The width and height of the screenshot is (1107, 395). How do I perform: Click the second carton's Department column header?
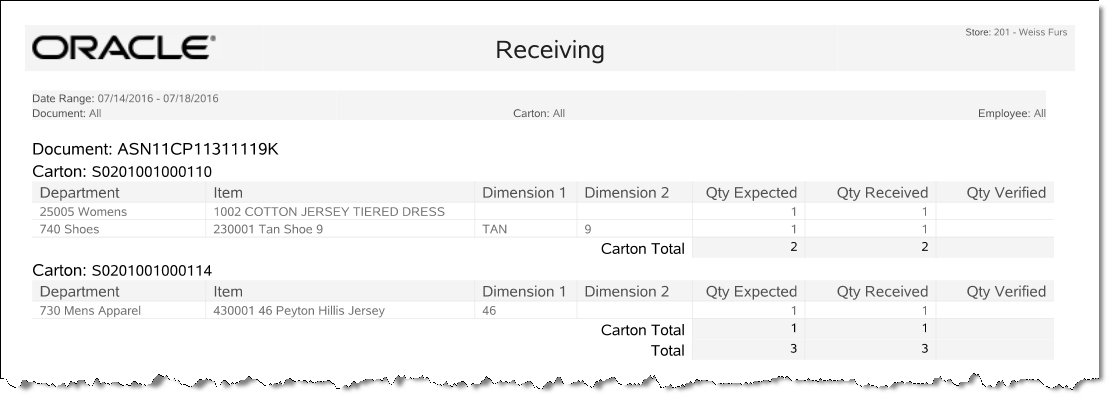pyautogui.click(x=80, y=291)
